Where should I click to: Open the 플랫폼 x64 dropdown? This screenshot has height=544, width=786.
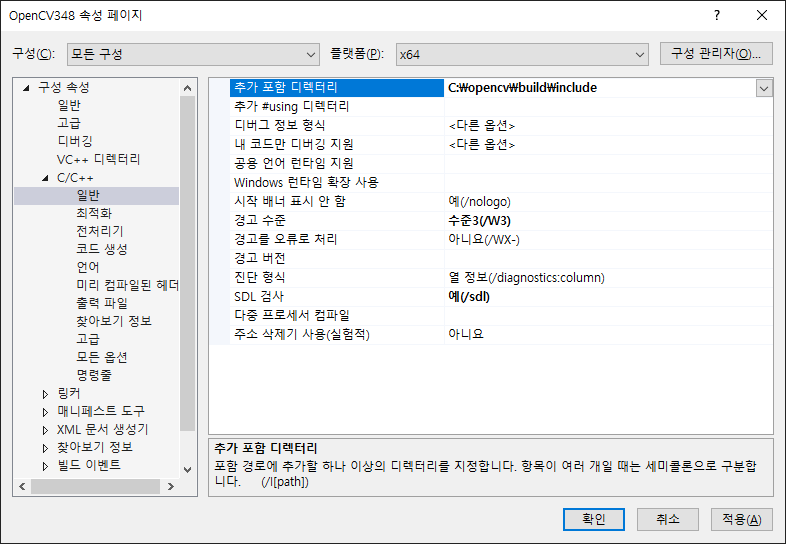pyautogui.click(x=522, y=54)
